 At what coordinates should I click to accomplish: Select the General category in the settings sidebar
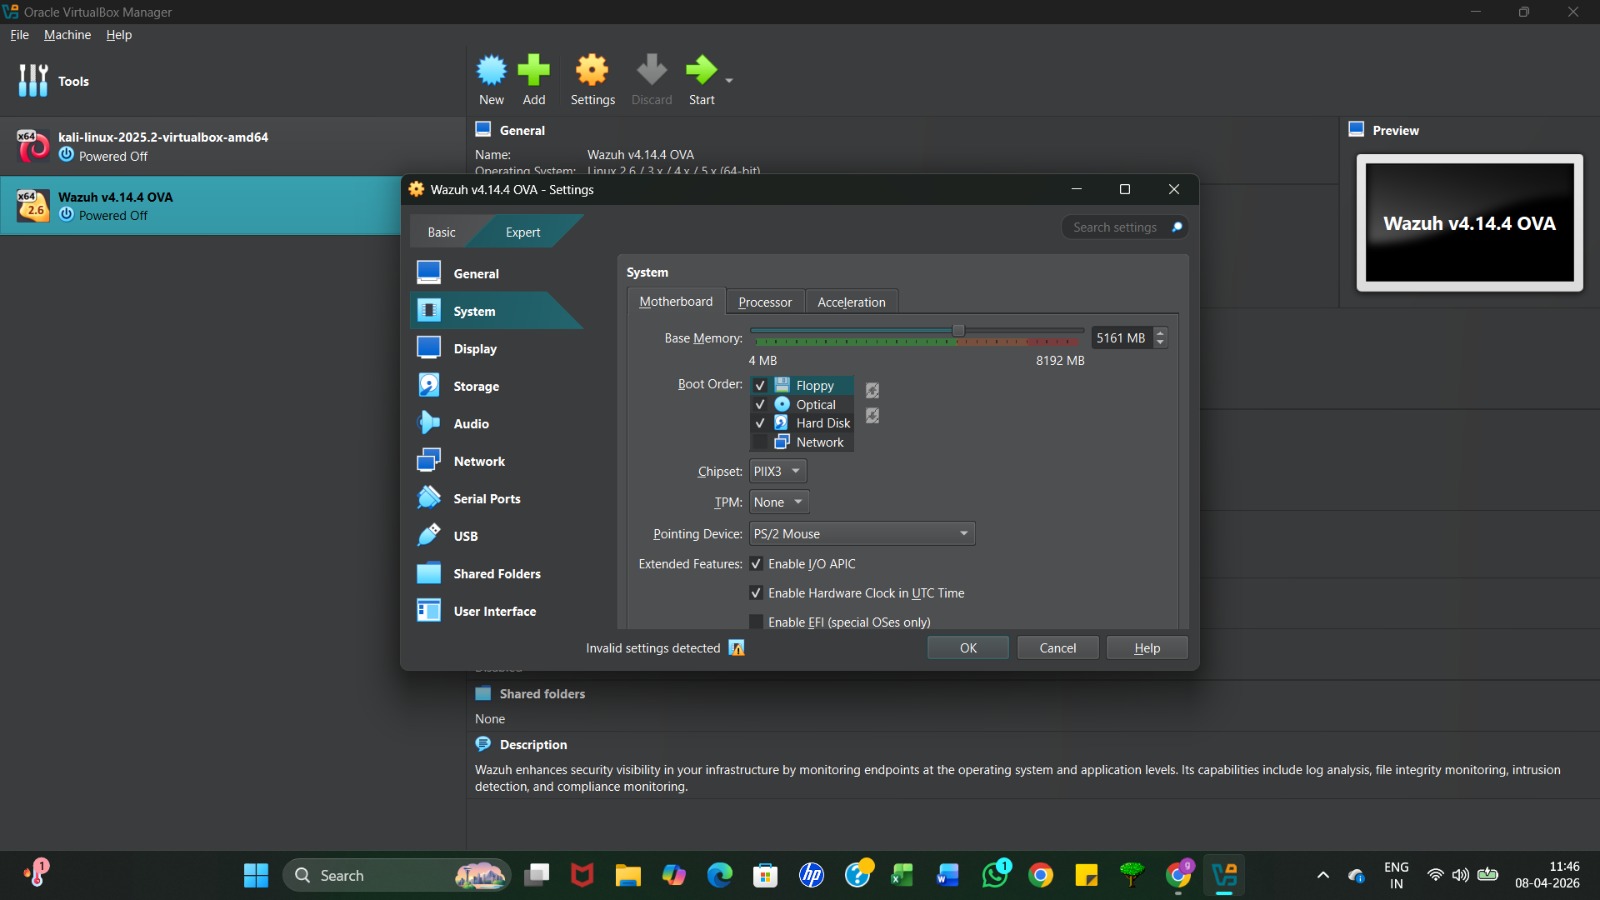pyautogui.click(x=496, y=273)
